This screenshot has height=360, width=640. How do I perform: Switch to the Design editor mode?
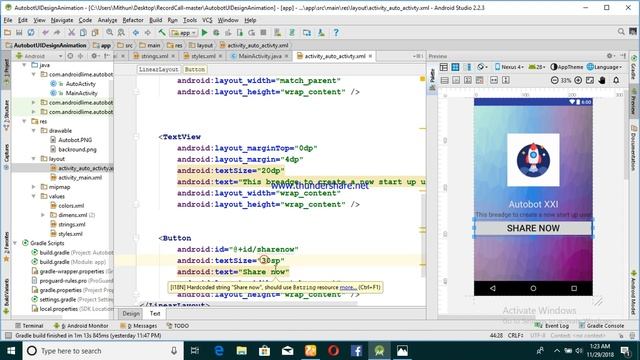coord(131,313)
